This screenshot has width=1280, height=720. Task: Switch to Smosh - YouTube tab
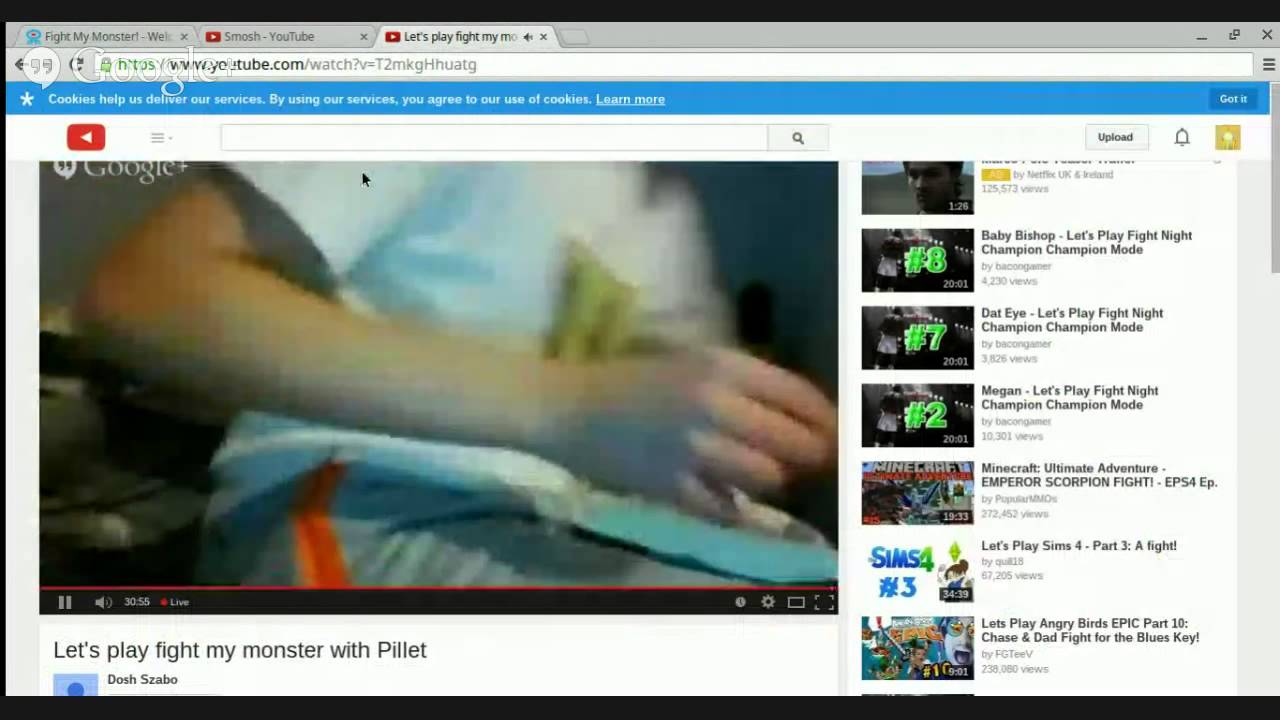tap(285, 36)
